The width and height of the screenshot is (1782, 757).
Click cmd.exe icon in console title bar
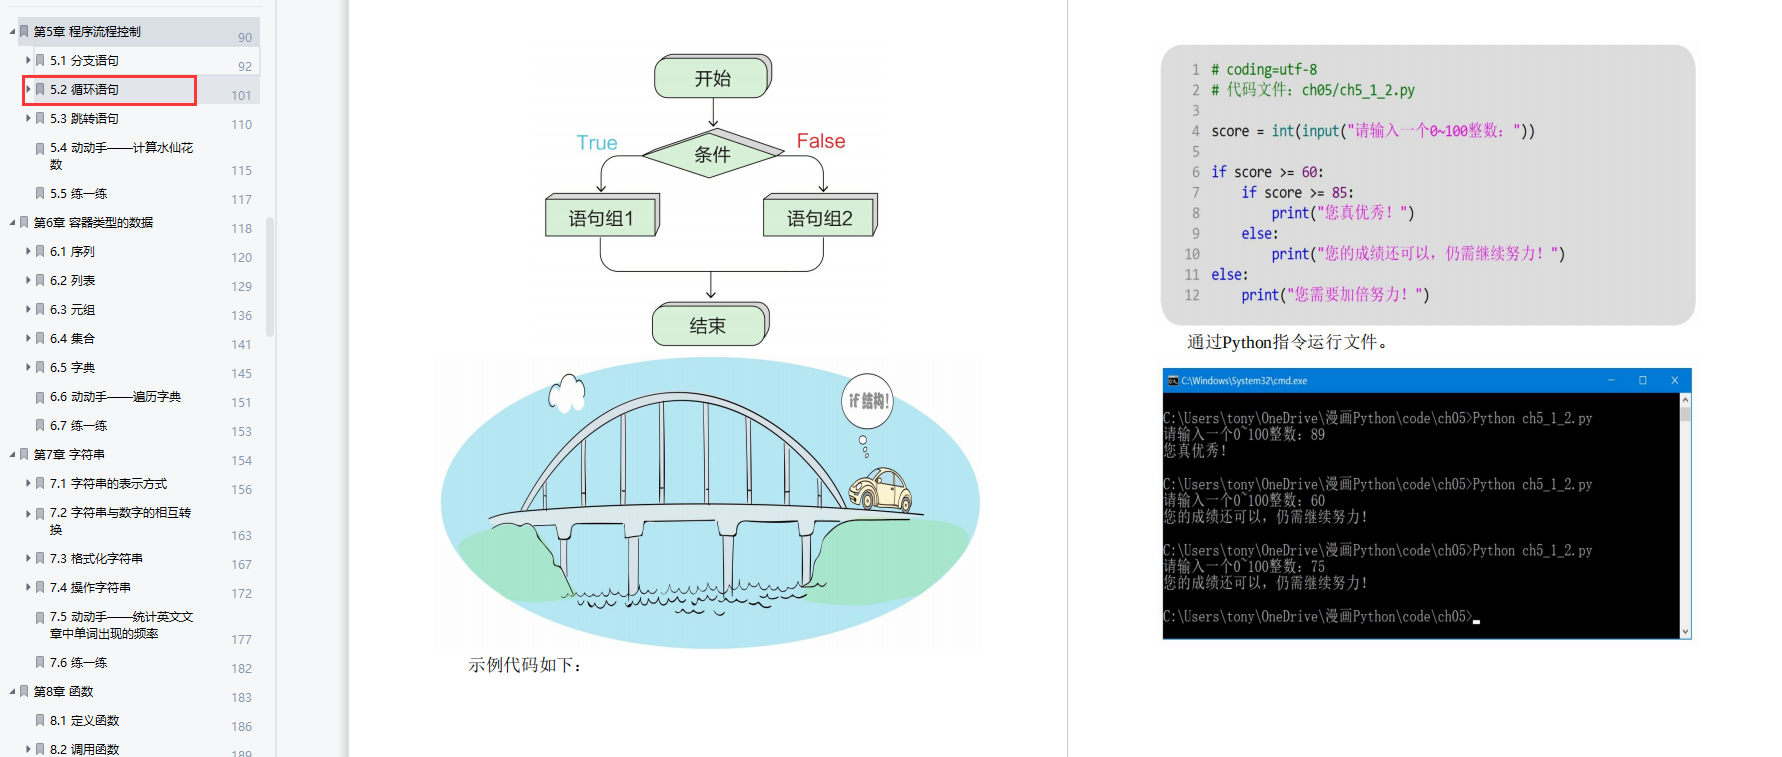(1173, 381)
